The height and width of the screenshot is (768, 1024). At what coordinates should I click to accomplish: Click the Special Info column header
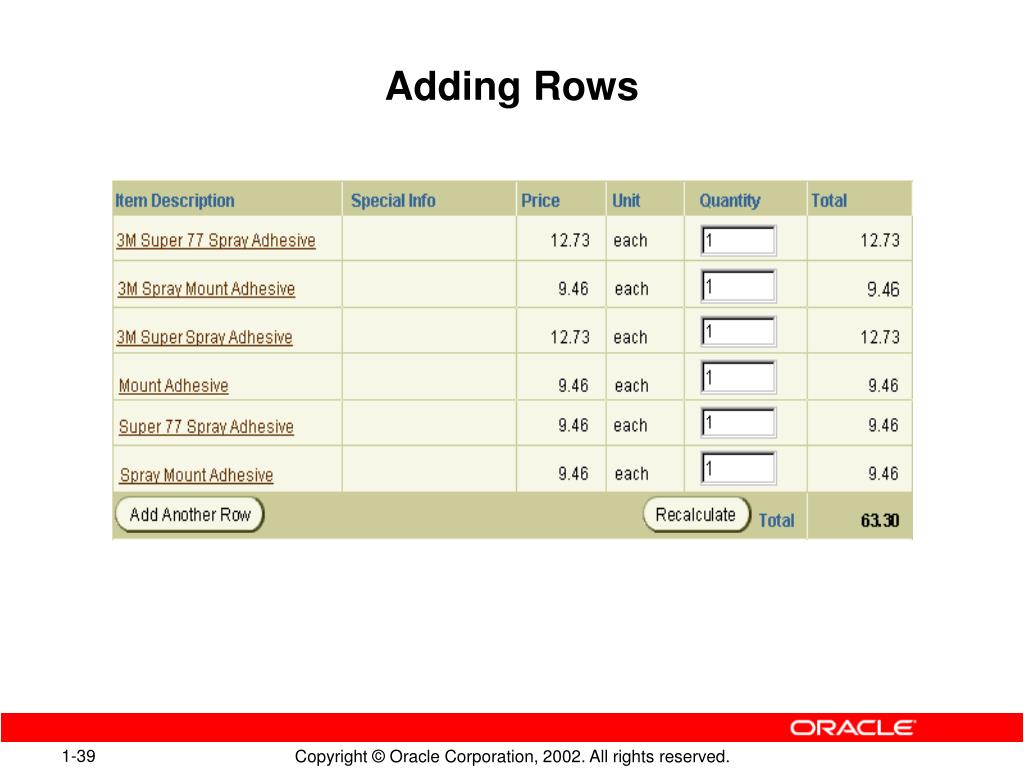click(393, 200)
